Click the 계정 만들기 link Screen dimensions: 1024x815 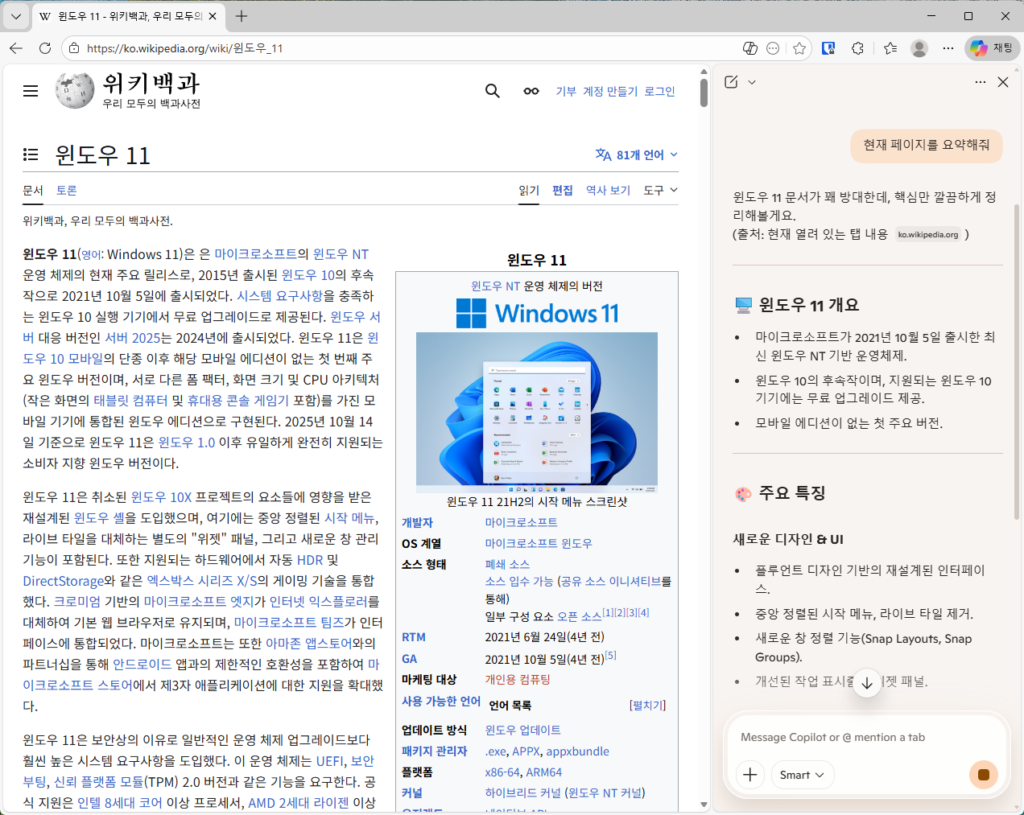click(610, 91)
